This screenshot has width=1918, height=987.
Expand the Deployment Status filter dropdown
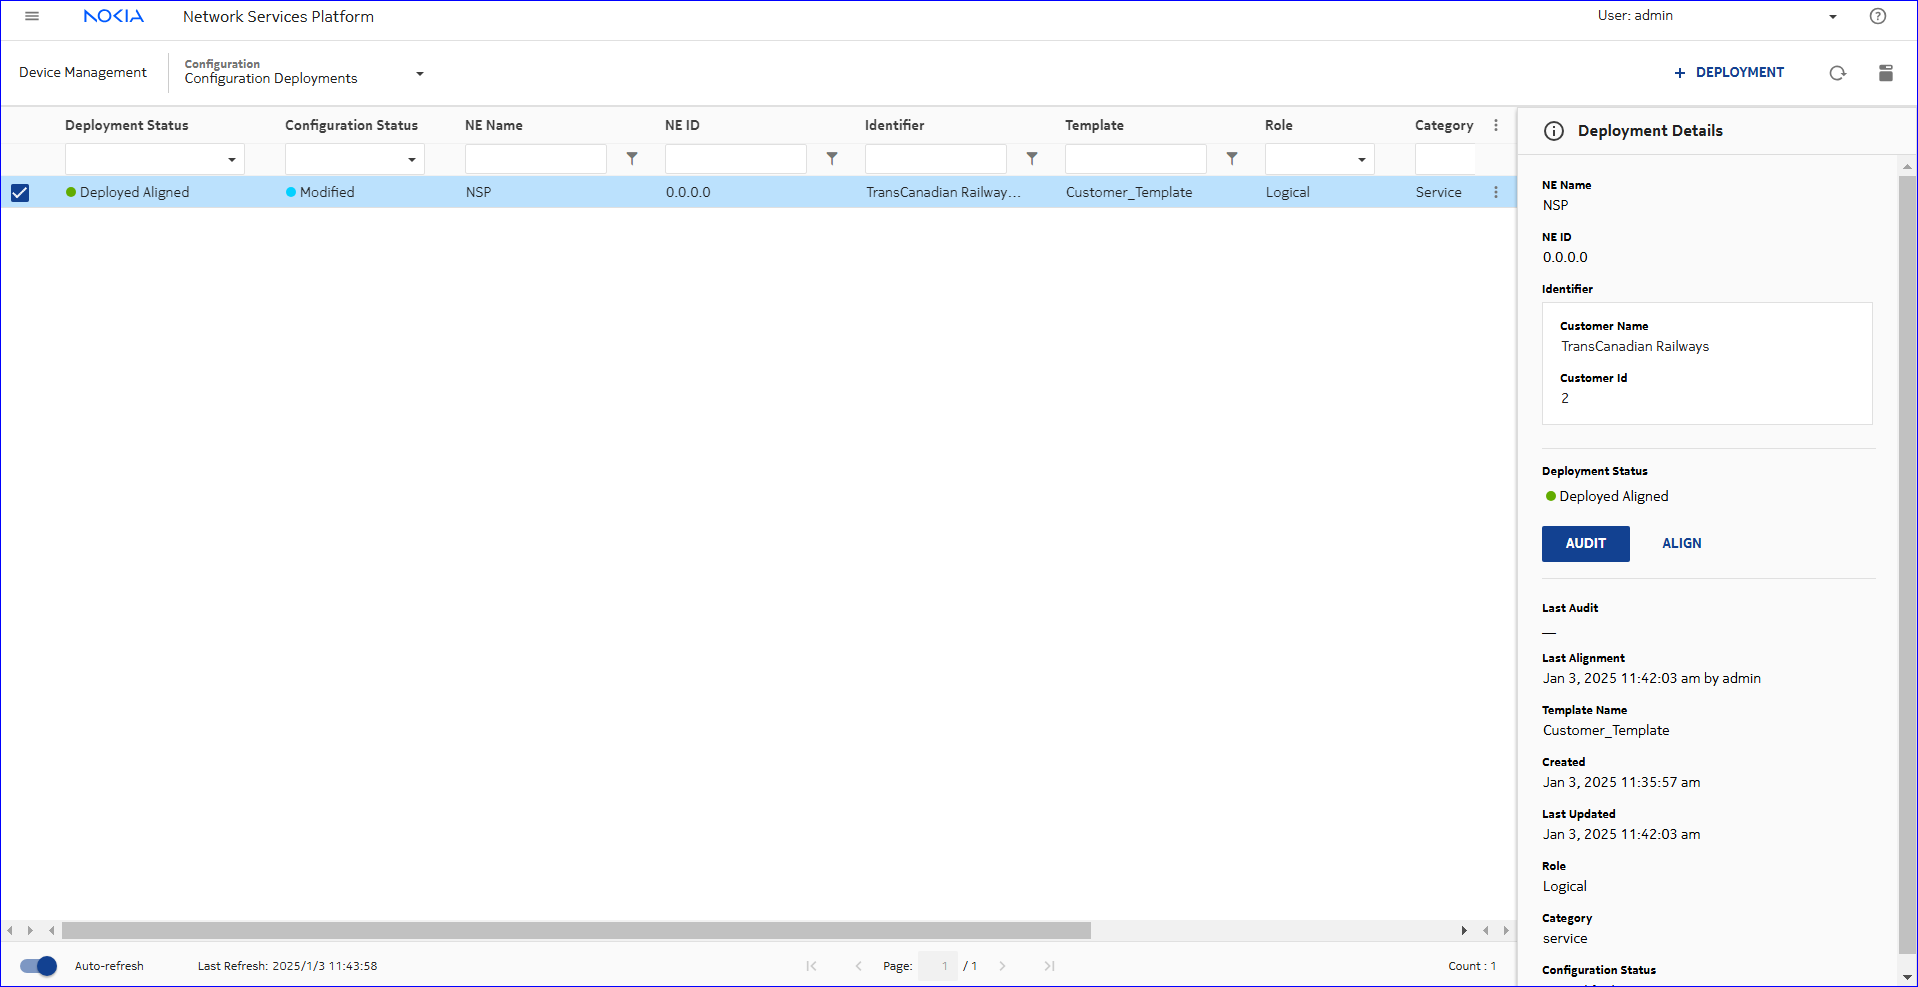click(231, 160)
